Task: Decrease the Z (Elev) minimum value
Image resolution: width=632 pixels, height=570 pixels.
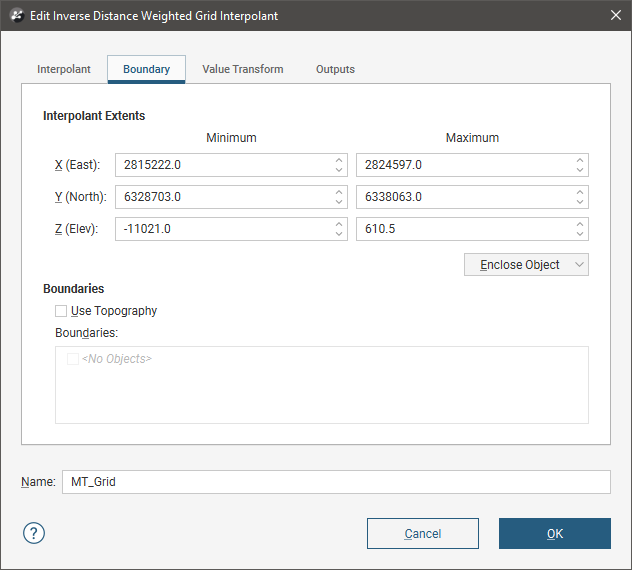Action: click(x=338, y=234)
